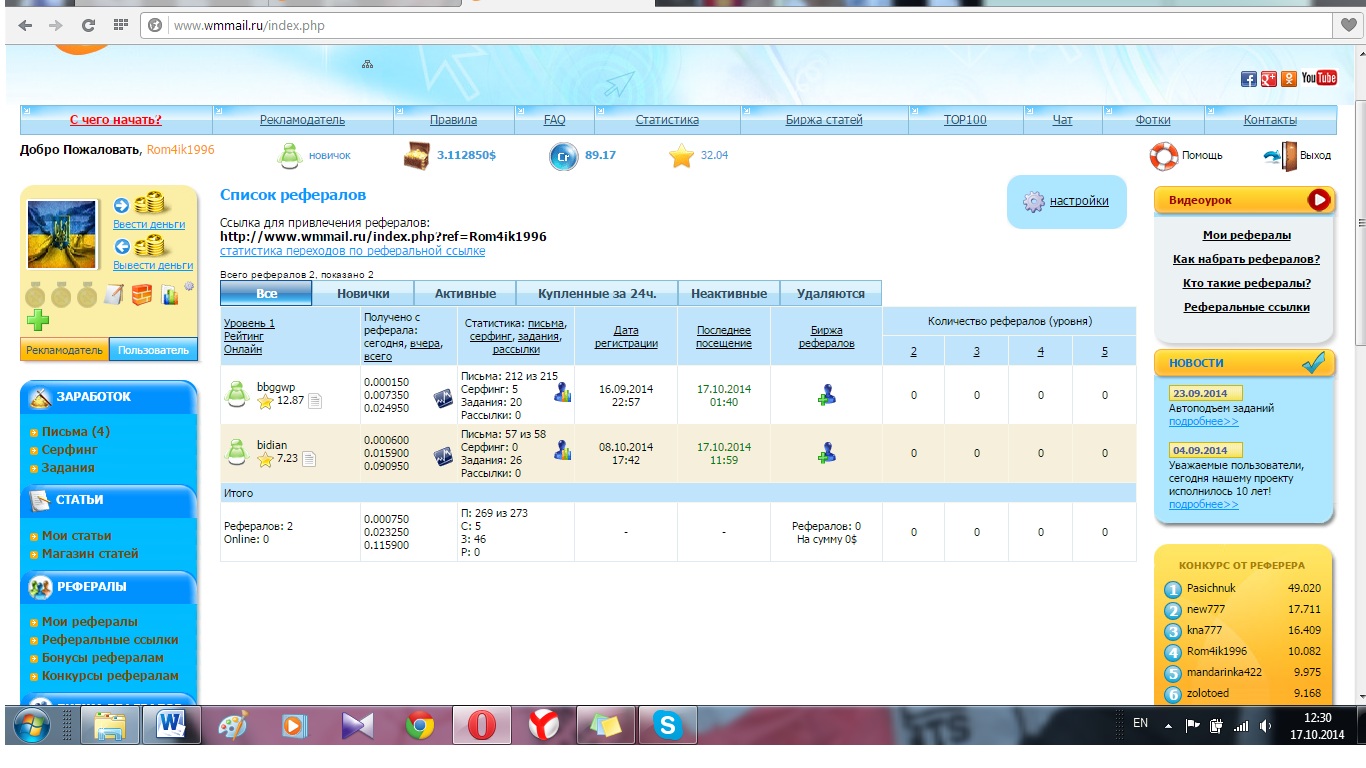Click the yellow star rating icon in header
1366x768 pixels.
[681, 156]
